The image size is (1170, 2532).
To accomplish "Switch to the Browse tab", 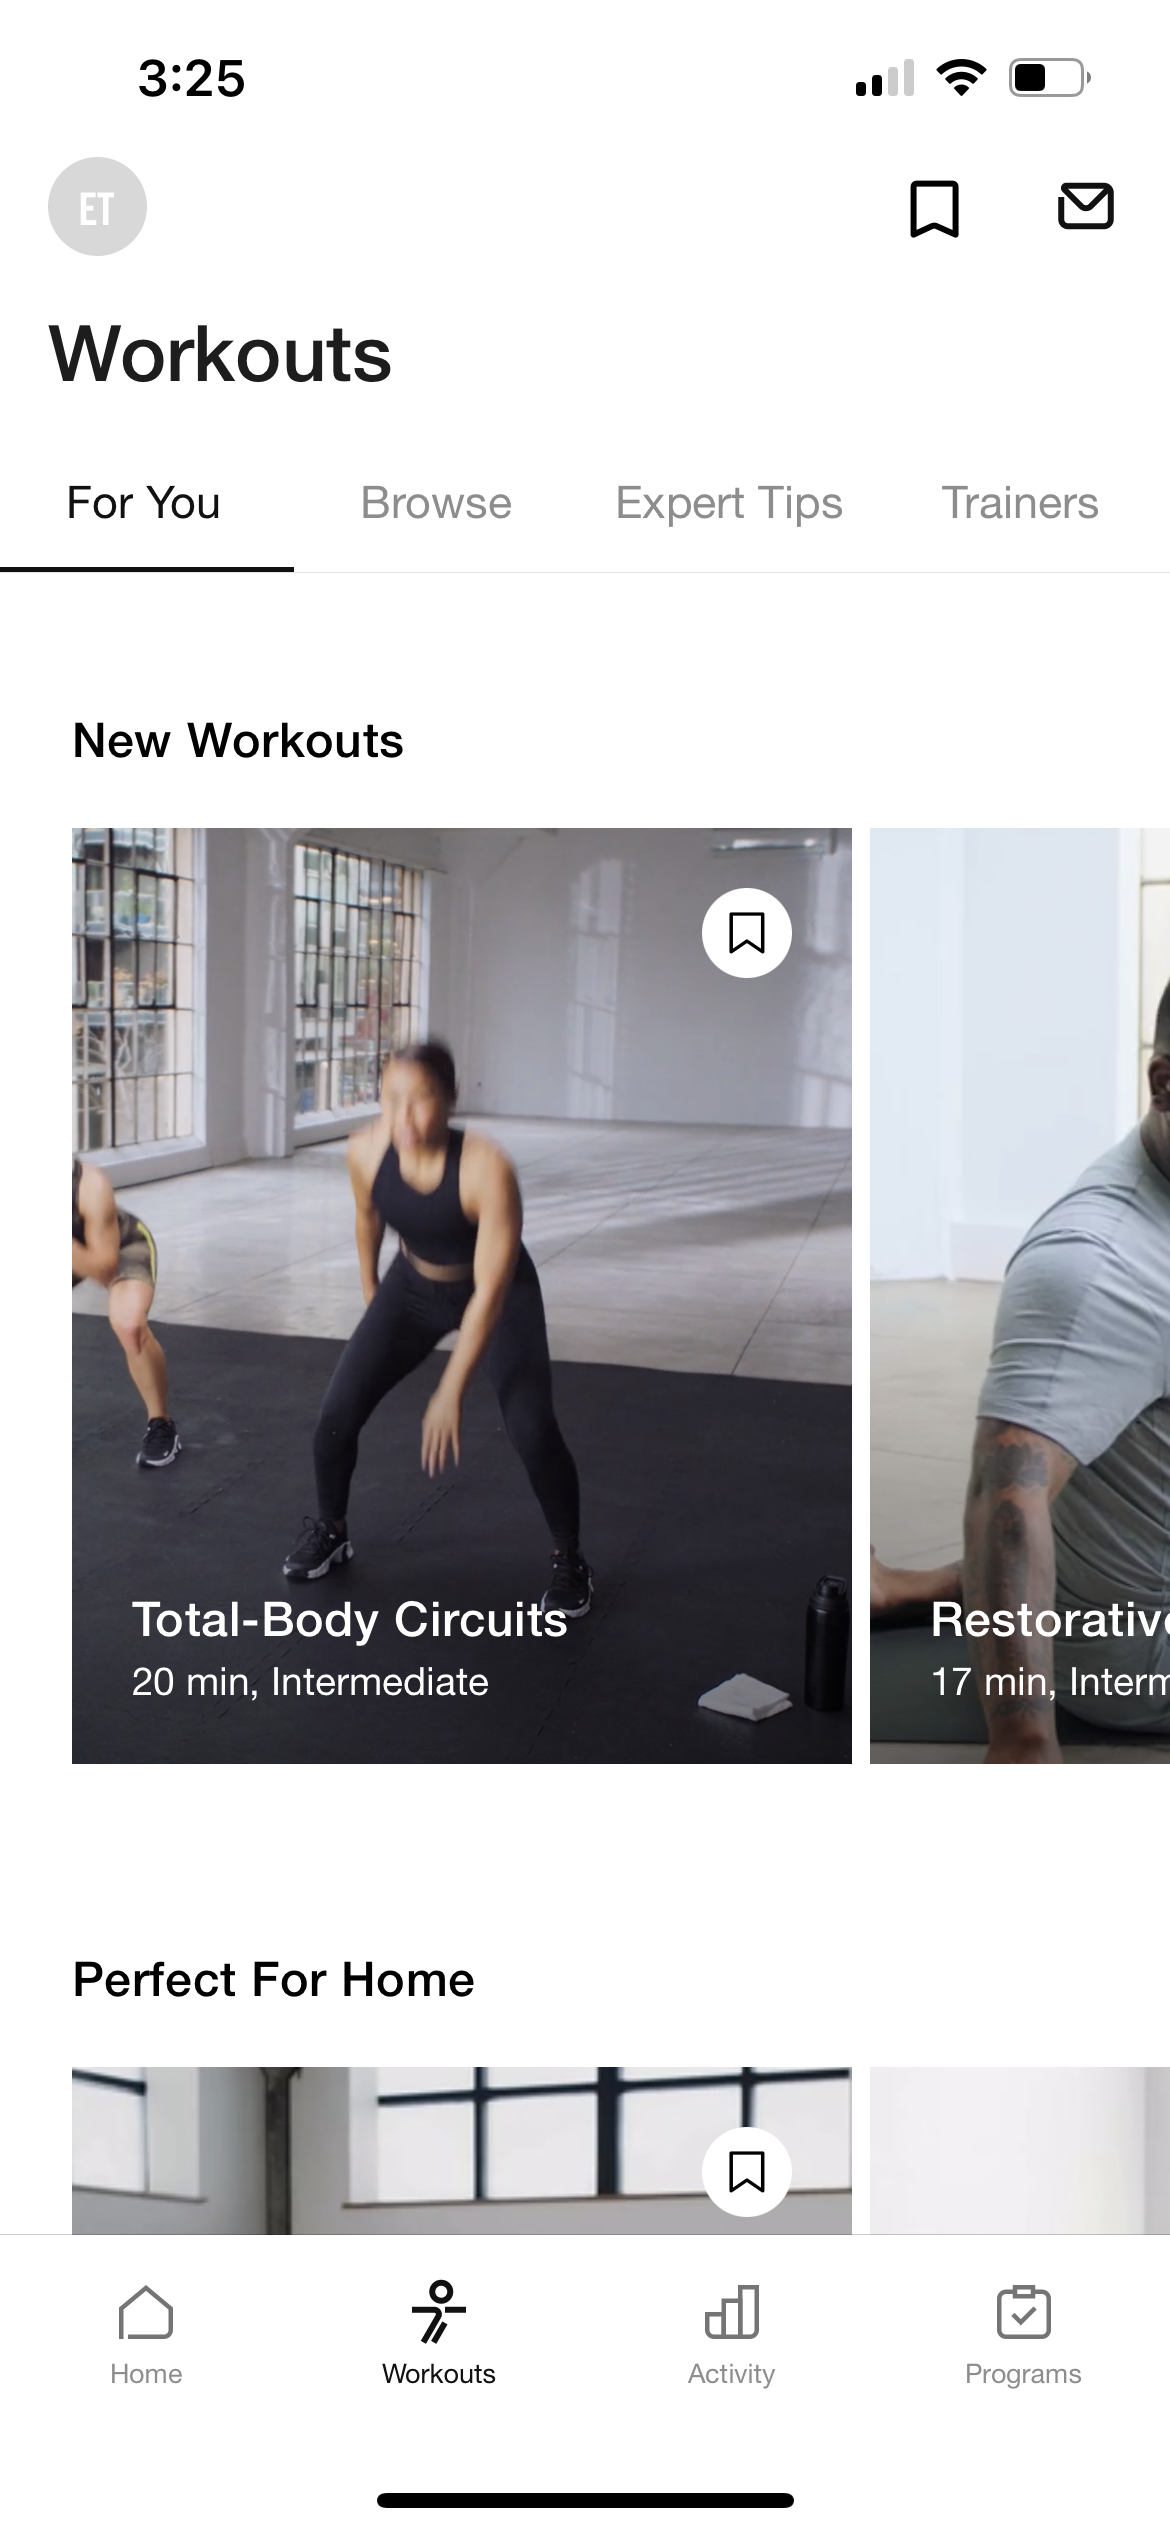I will 436,503.
